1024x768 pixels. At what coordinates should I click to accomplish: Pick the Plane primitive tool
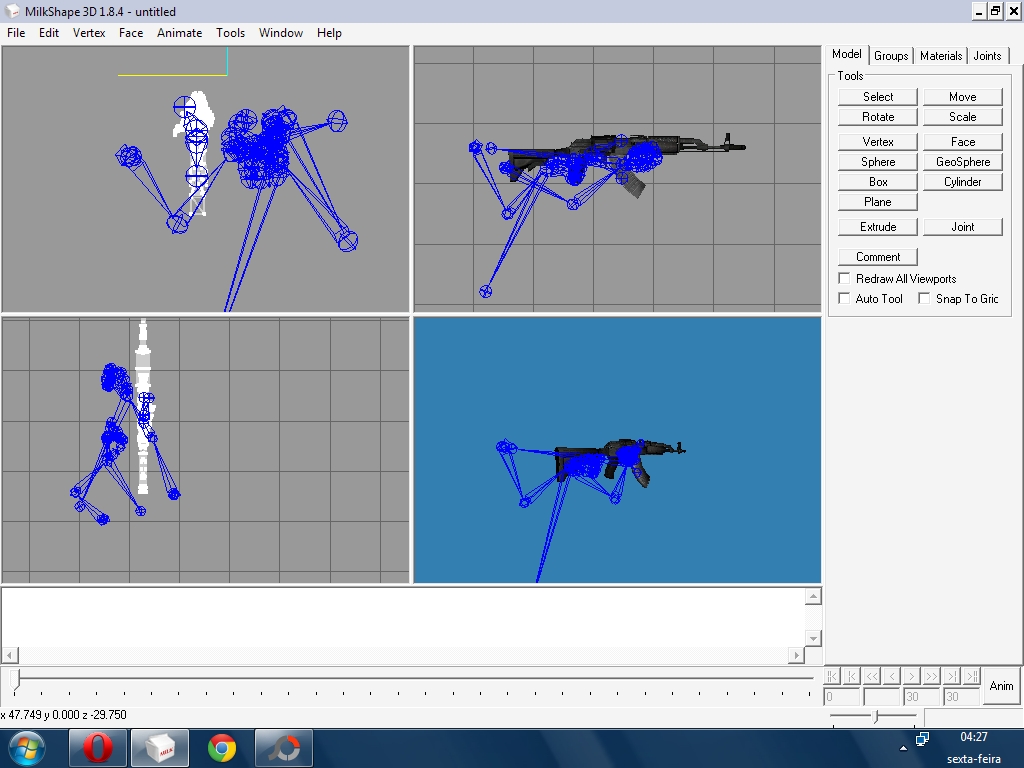click(x=878, y=202)
